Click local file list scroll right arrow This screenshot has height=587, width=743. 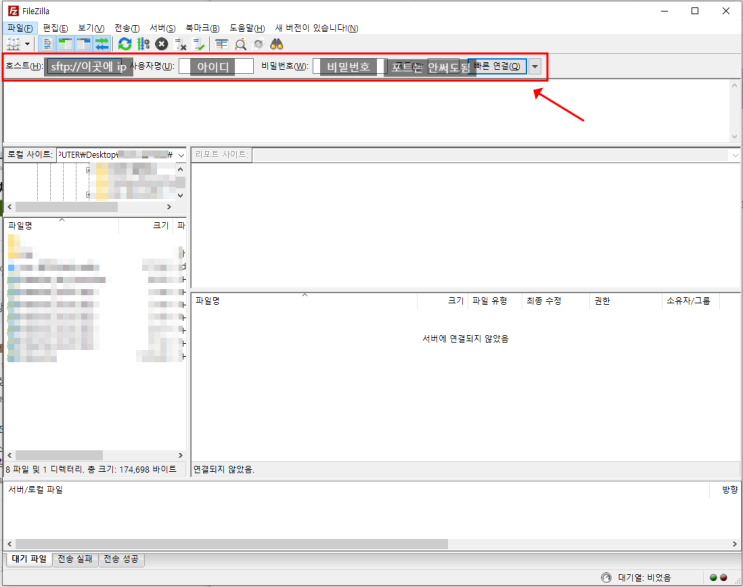coord(180,455)
